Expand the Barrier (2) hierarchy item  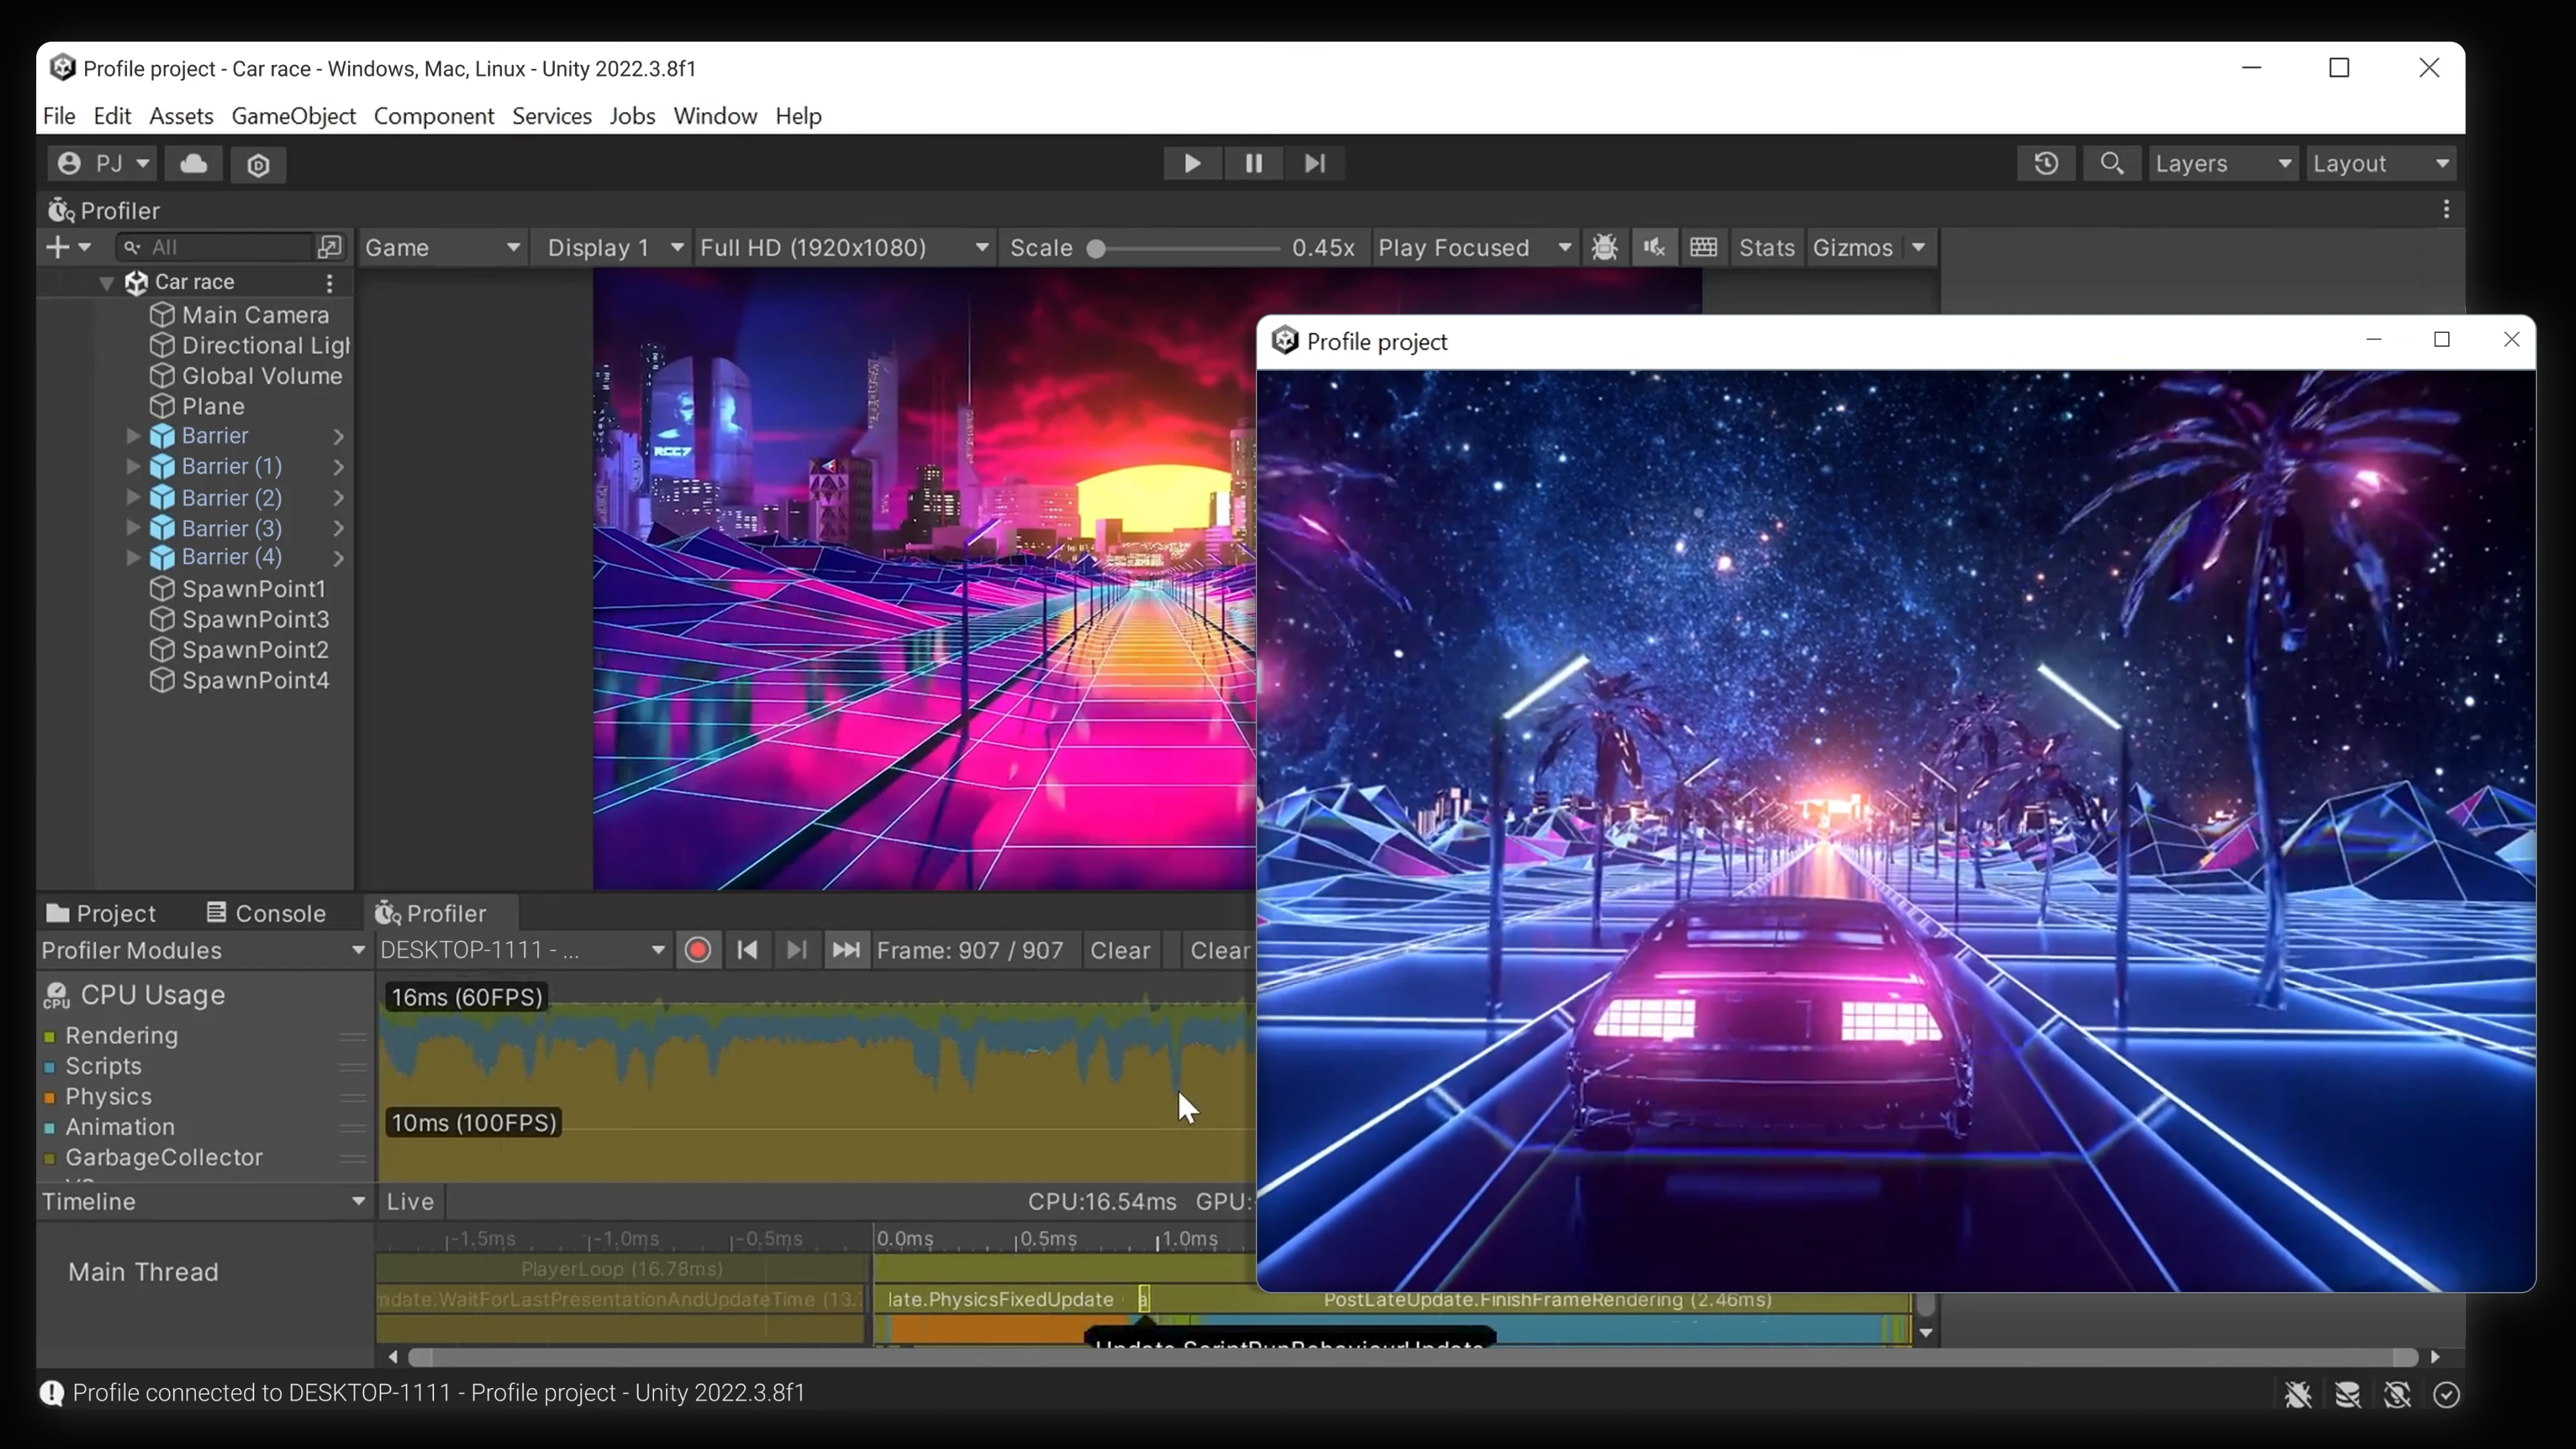coord(133,497)
